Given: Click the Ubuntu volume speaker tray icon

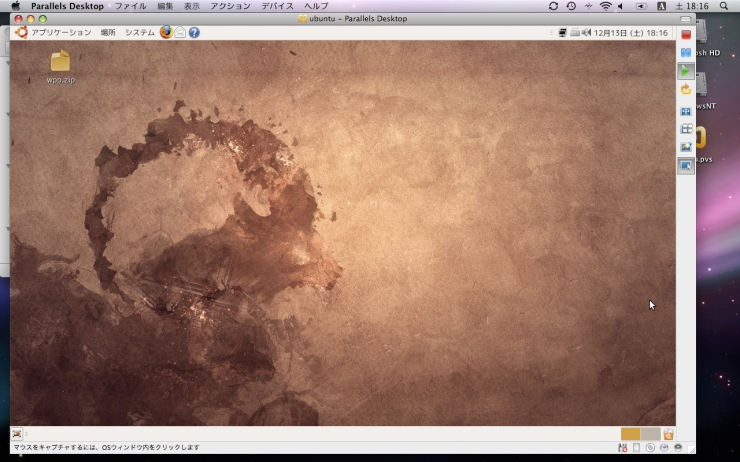Looking at the screenshot, I should 587,33.
